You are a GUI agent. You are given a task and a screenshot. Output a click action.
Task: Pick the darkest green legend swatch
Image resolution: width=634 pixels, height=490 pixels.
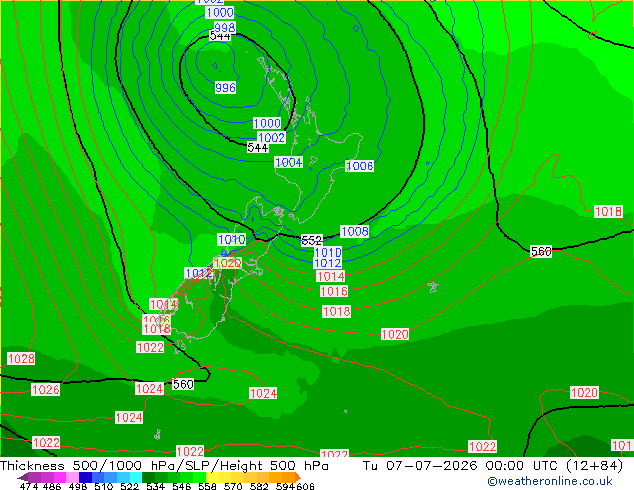point(148,477)
